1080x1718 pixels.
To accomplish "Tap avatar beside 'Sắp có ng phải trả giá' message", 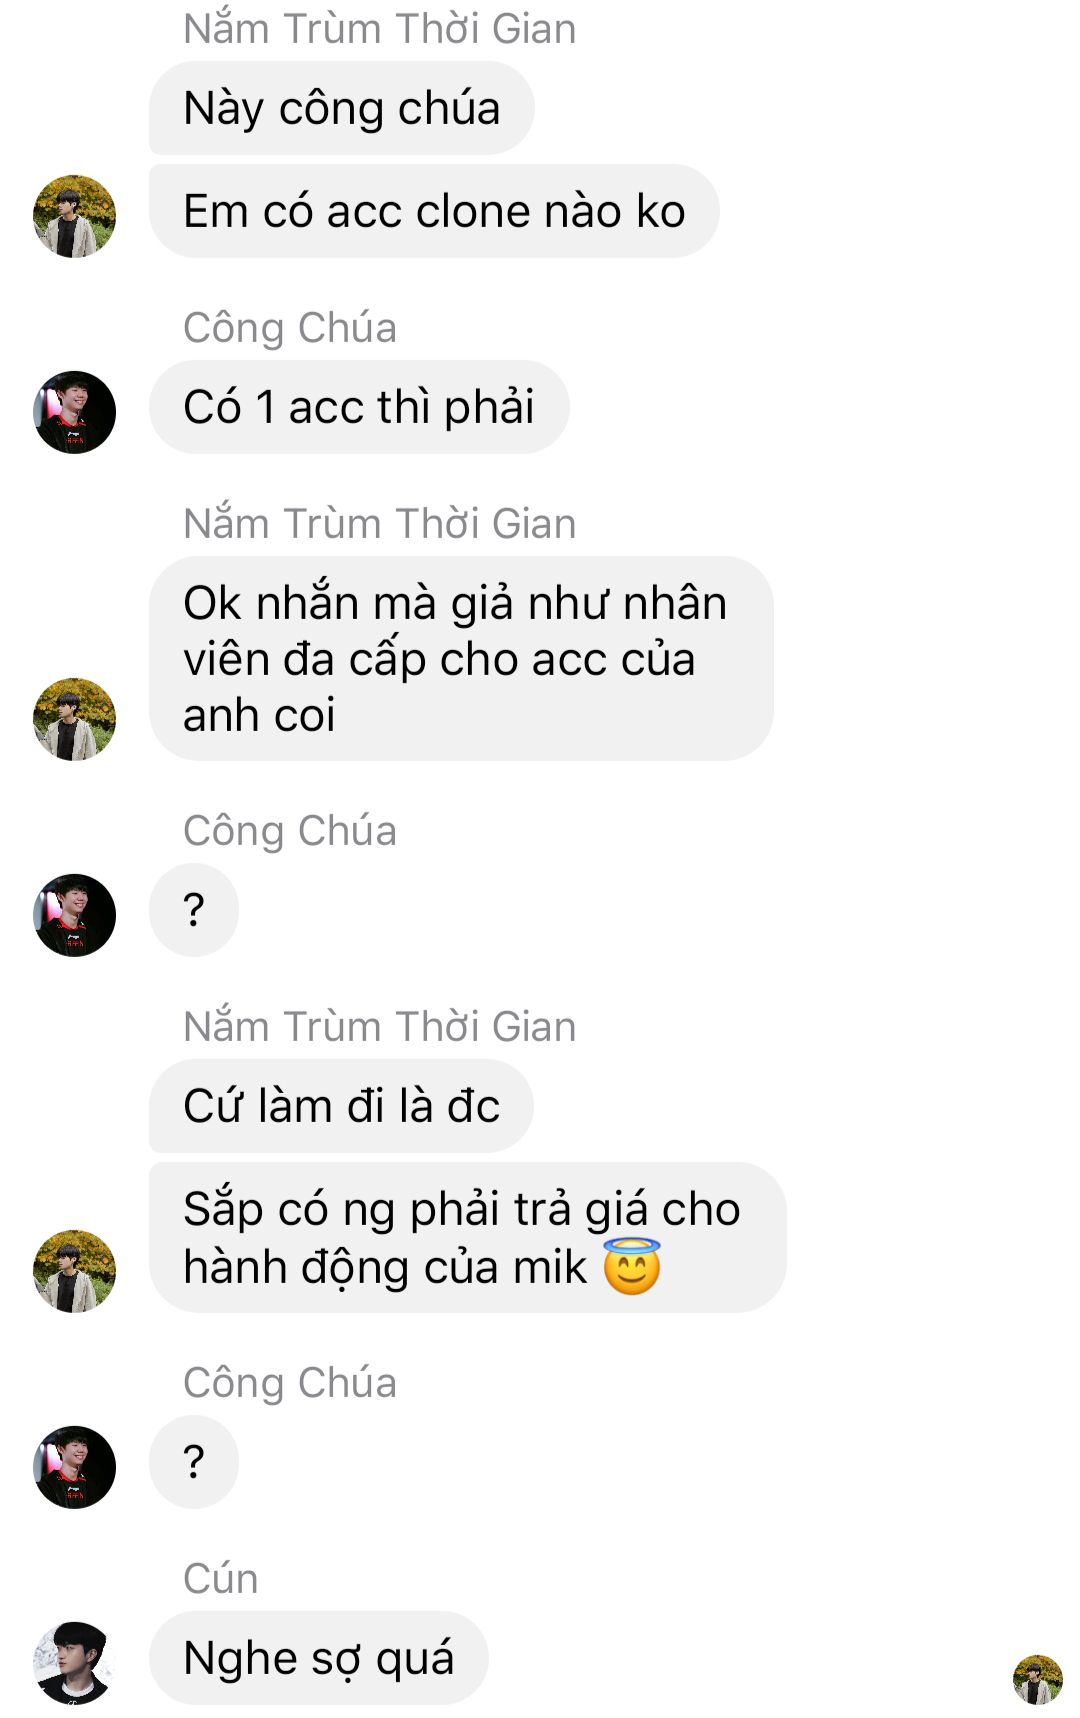I will pyautogui.click(x=74, y=1271).
